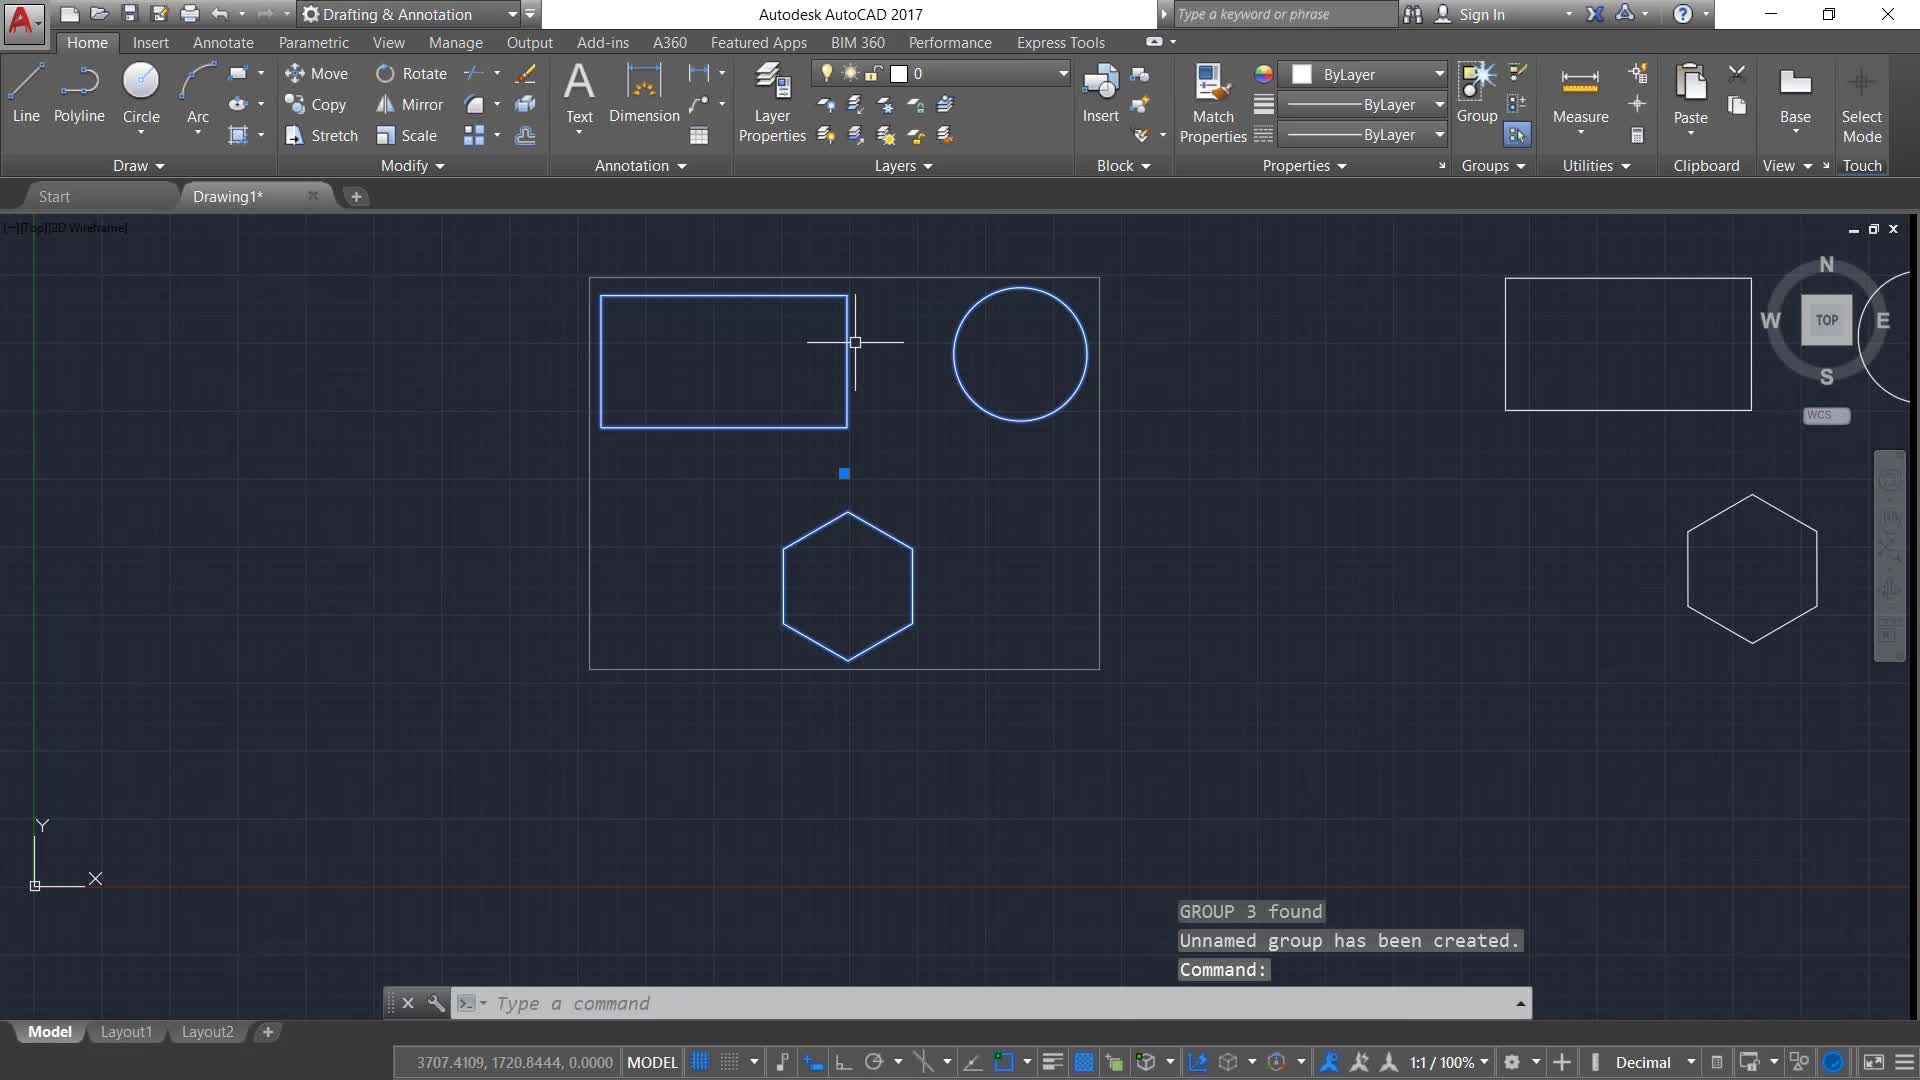Switch to the Layout1 tab

(x=126, y=1032)
